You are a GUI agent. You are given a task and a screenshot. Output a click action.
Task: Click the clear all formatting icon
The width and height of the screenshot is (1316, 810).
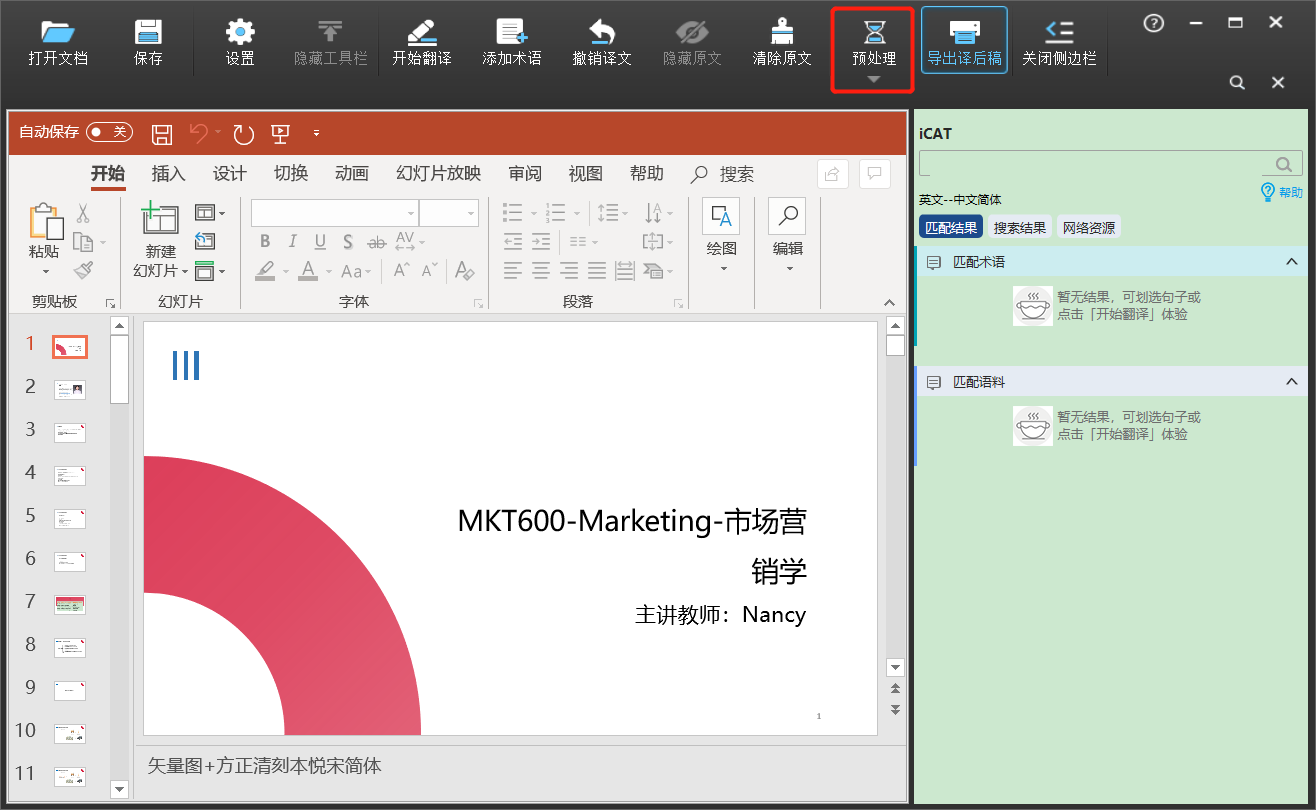464,271
